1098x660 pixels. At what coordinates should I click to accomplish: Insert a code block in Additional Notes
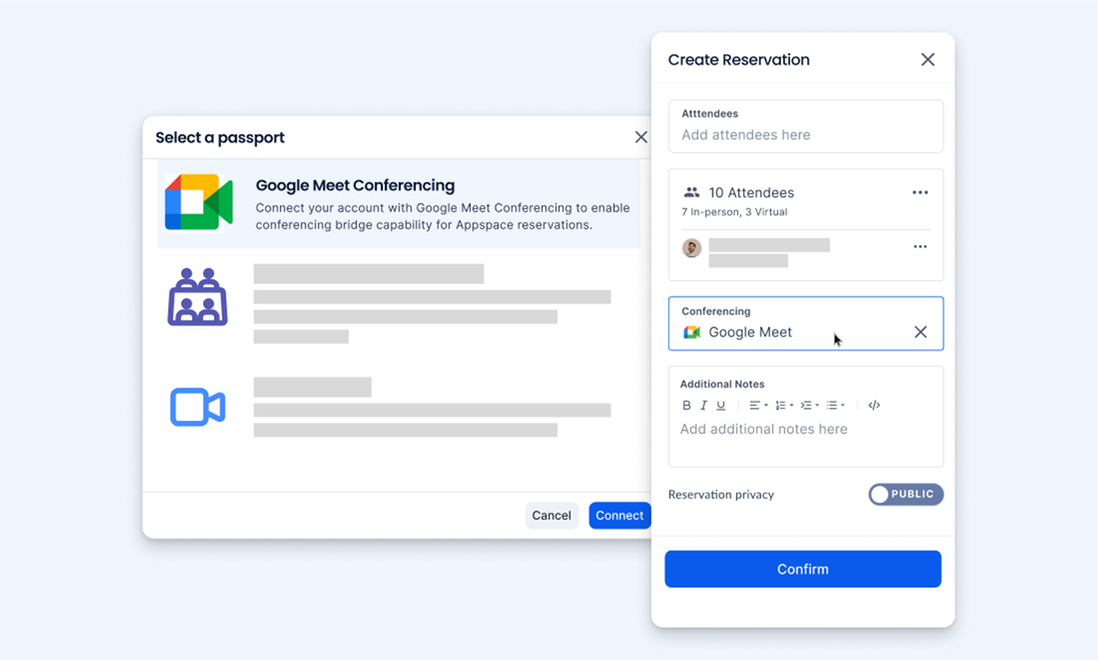click(873, 405)
